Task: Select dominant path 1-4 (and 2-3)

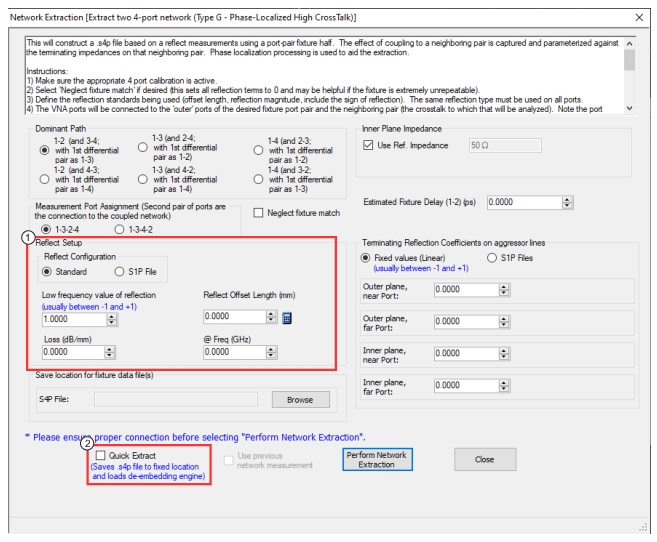Action: click(x=260, y=149)
